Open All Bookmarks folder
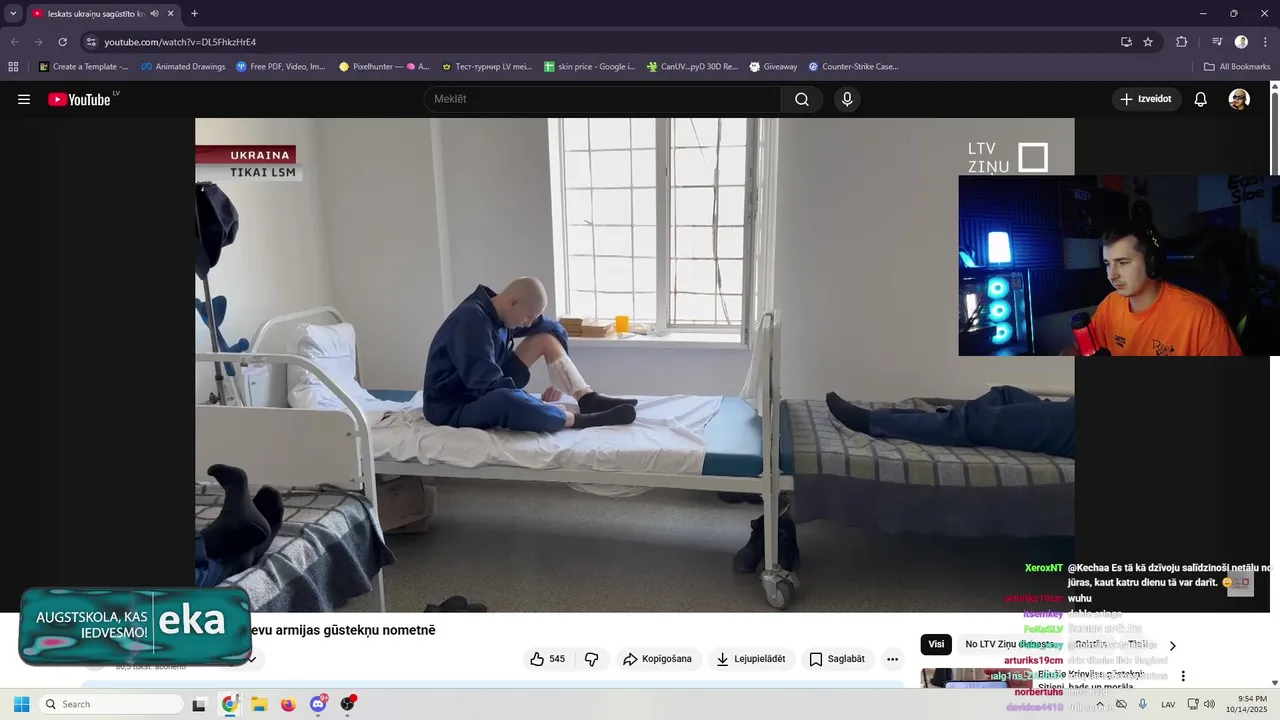 coord(1237,67)
